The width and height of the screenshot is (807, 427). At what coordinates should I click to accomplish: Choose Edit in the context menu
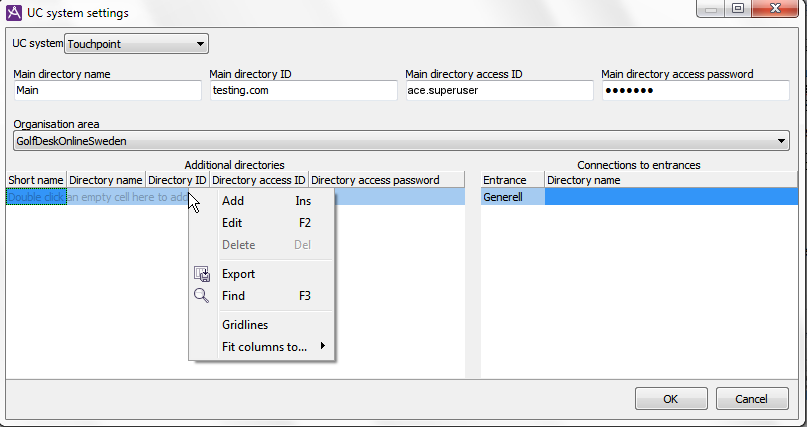(232, 223)
